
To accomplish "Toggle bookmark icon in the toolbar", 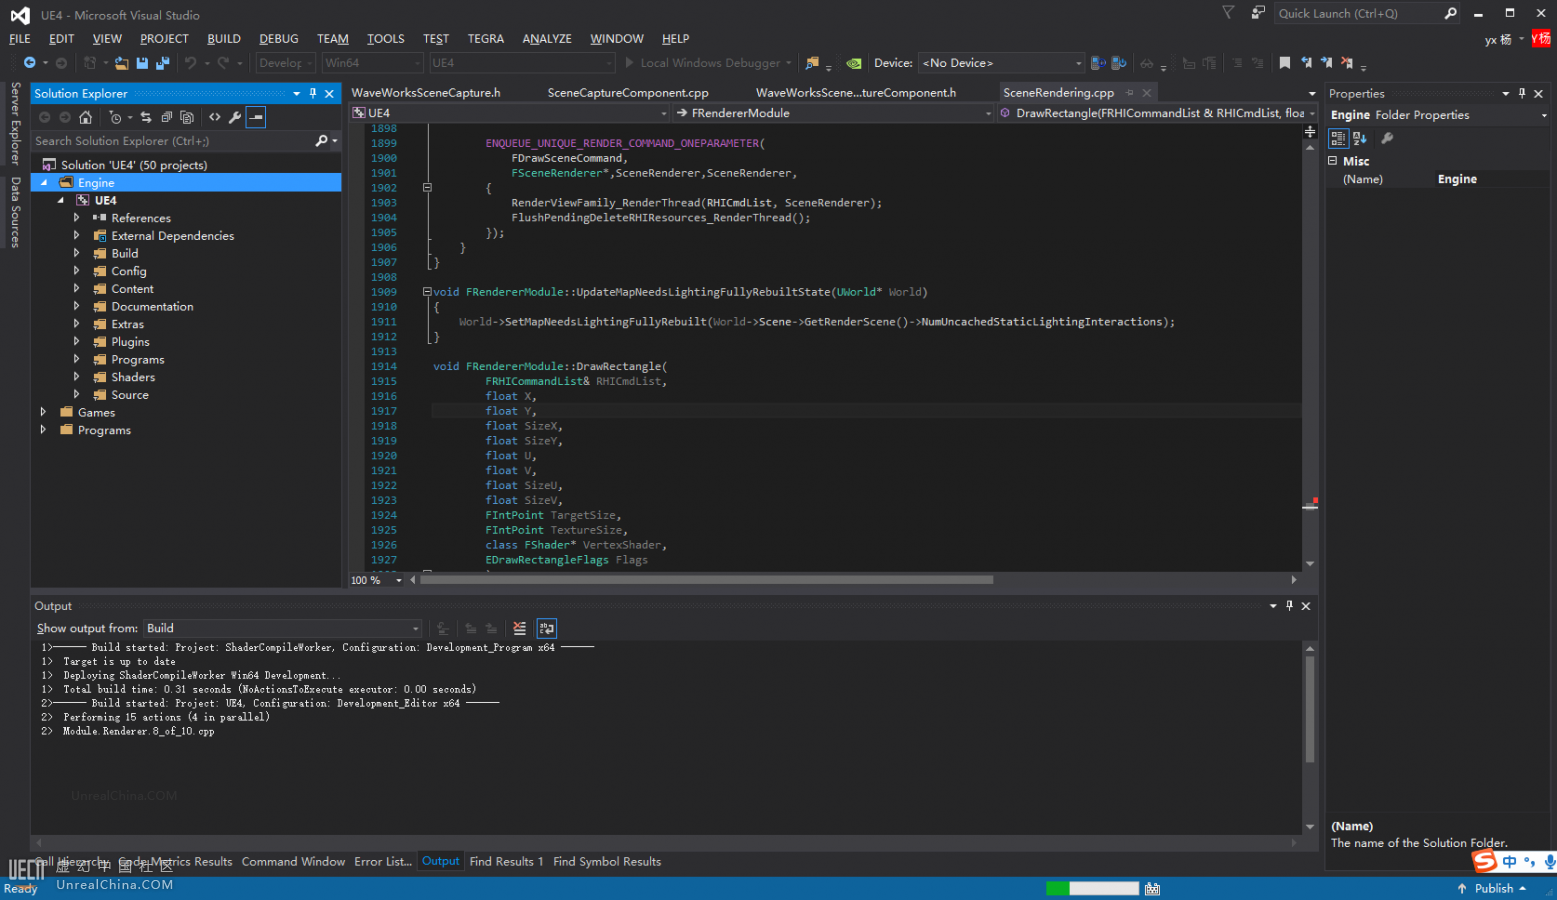I will click(1285, 63).
